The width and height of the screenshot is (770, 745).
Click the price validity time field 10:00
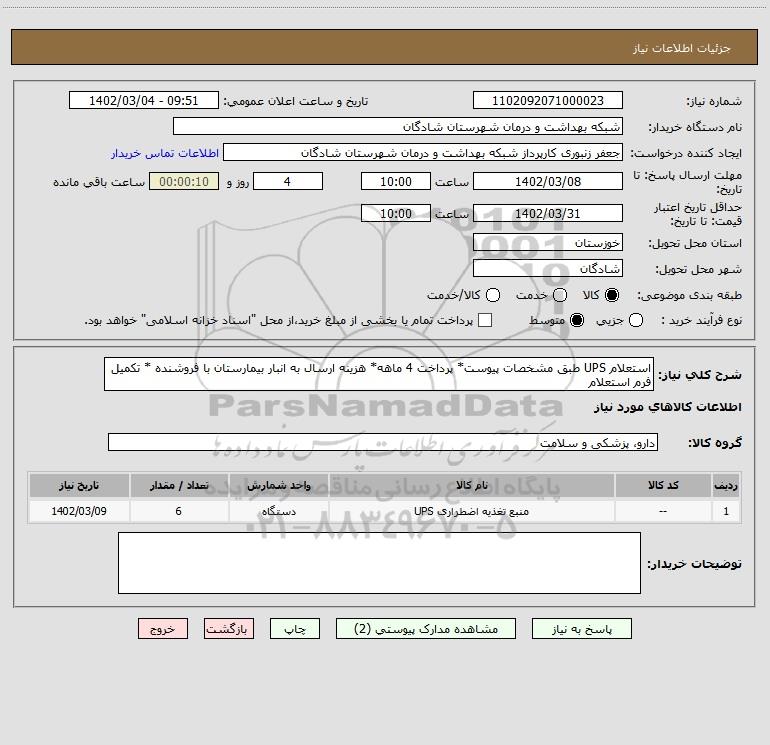point(396,213)
